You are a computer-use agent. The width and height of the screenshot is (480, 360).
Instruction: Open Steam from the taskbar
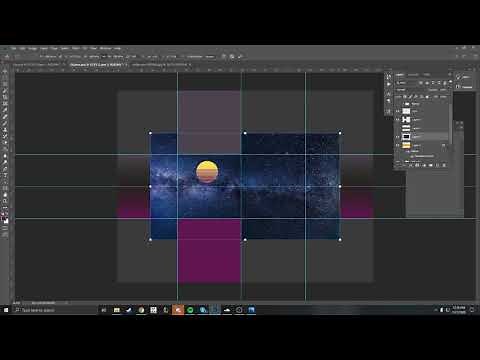129,310
